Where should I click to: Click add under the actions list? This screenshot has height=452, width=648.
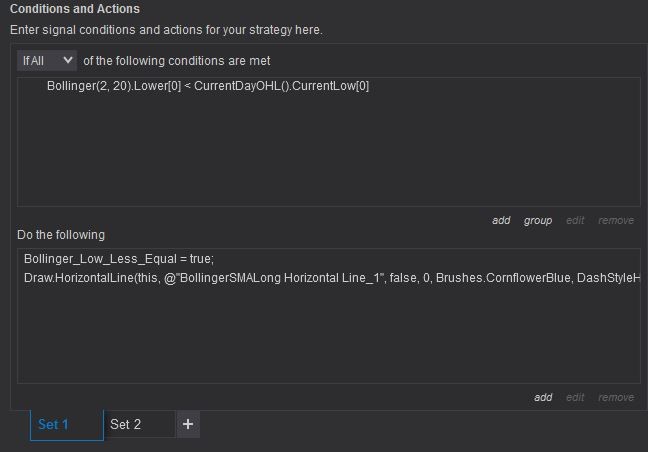[x=543, y=397]
